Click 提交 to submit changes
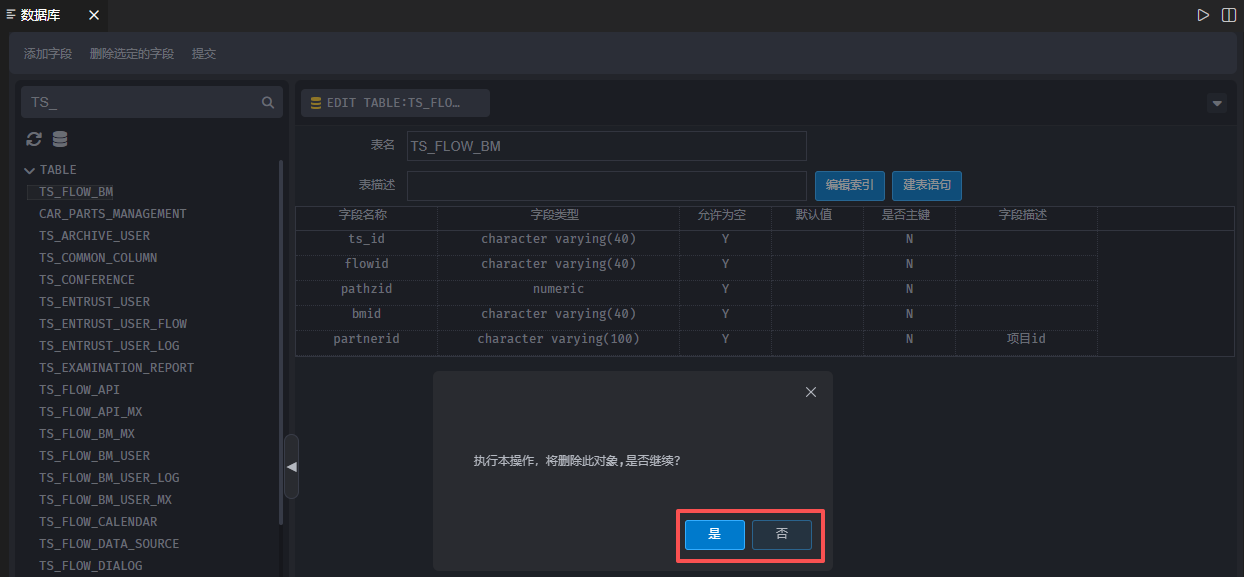This screenshot has width=1244, height=577. tap(204, 54)
